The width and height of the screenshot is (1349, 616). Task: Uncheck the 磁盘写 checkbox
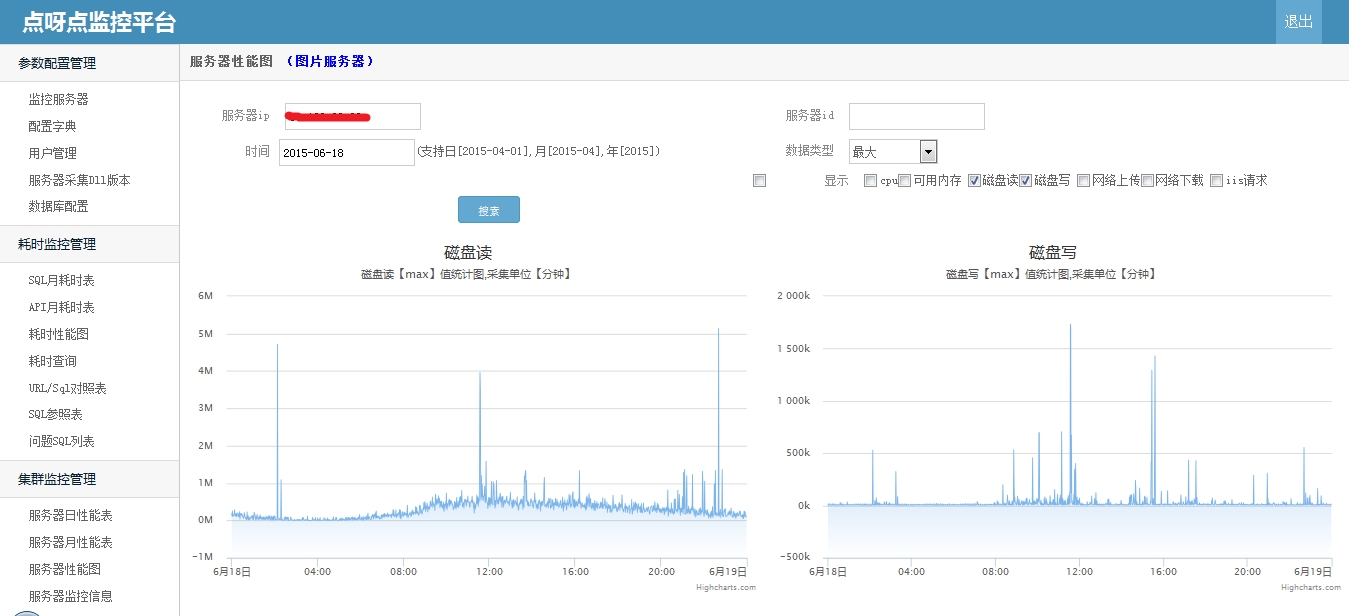(1026, 181)
